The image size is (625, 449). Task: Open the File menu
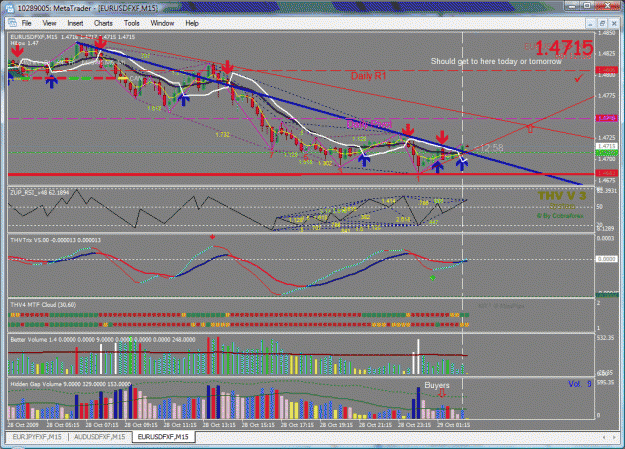[x=26, y=23]
